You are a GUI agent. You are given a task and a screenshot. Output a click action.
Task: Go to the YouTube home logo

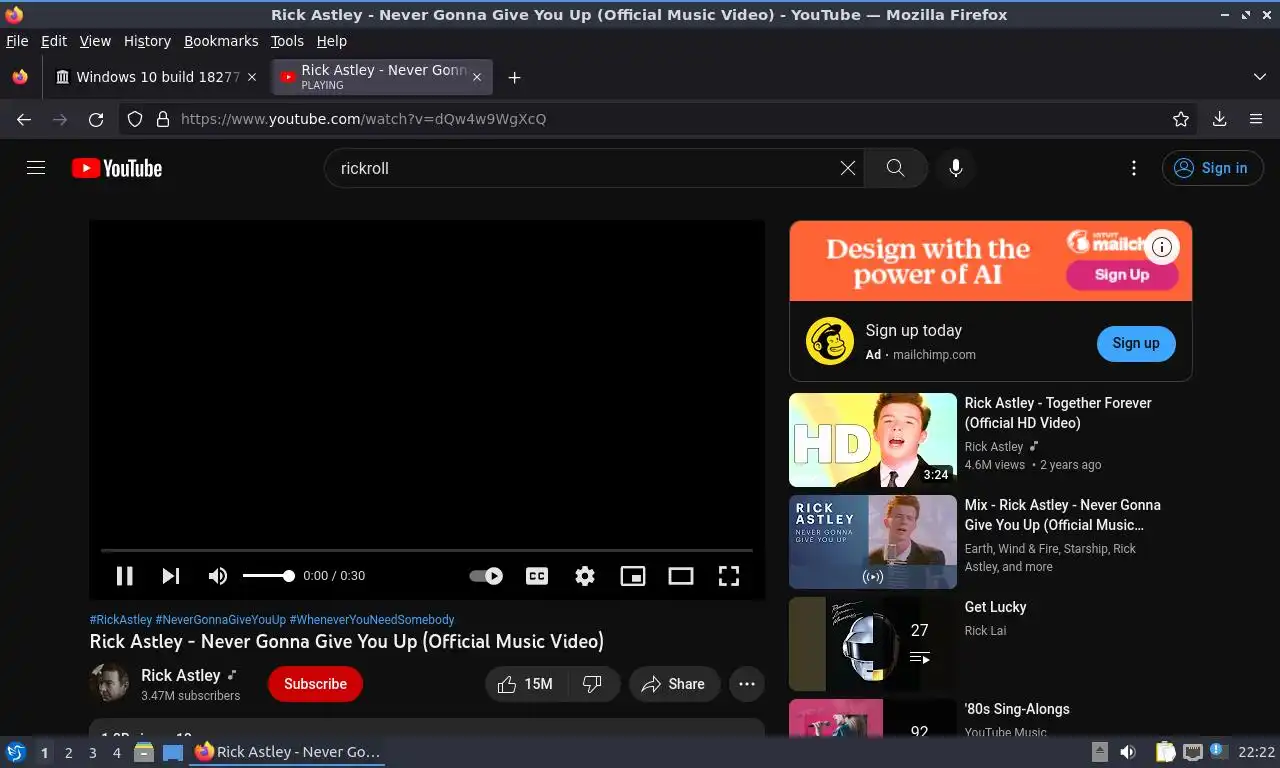pos(117,168)
